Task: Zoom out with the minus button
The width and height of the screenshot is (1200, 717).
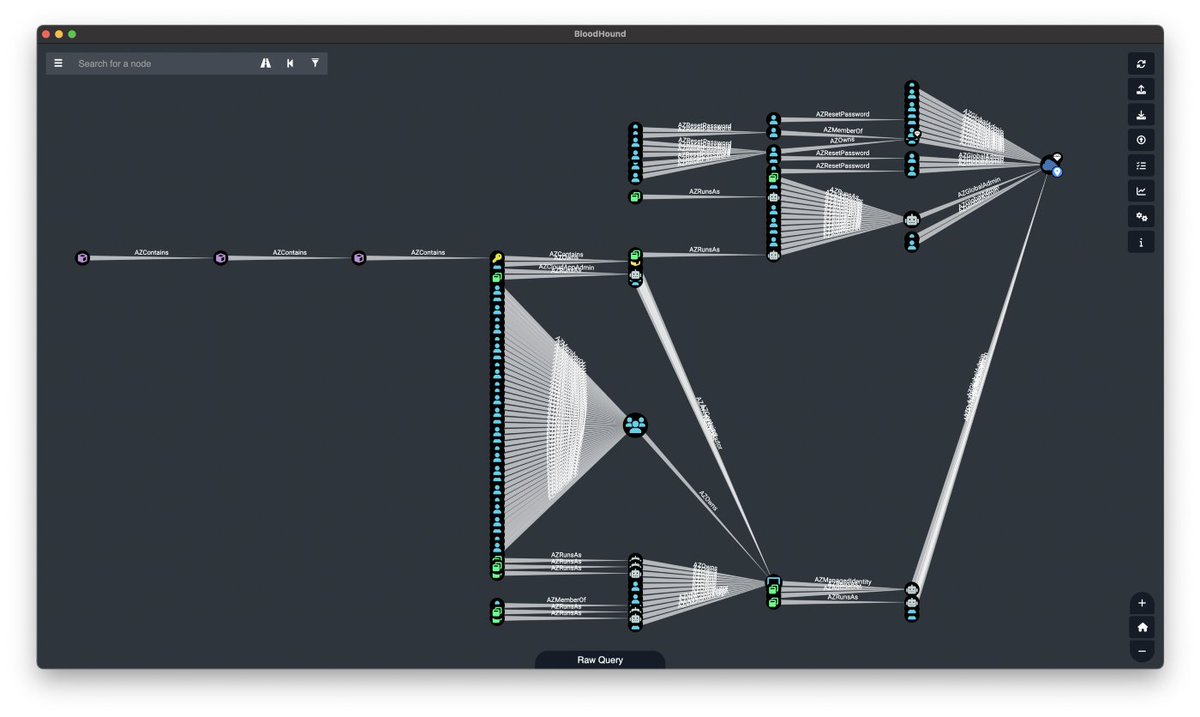Action: tap(1142, 651)
